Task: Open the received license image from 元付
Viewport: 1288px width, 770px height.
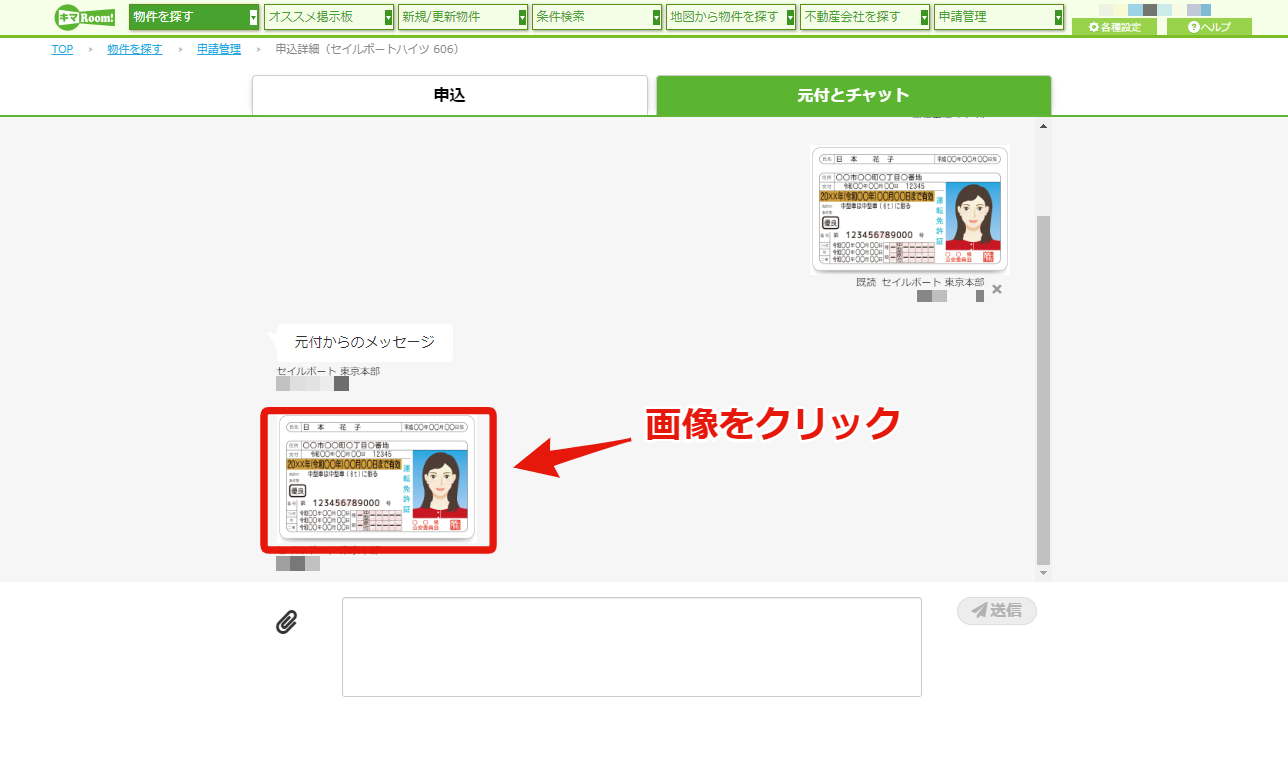Action: tap(377, 478)
